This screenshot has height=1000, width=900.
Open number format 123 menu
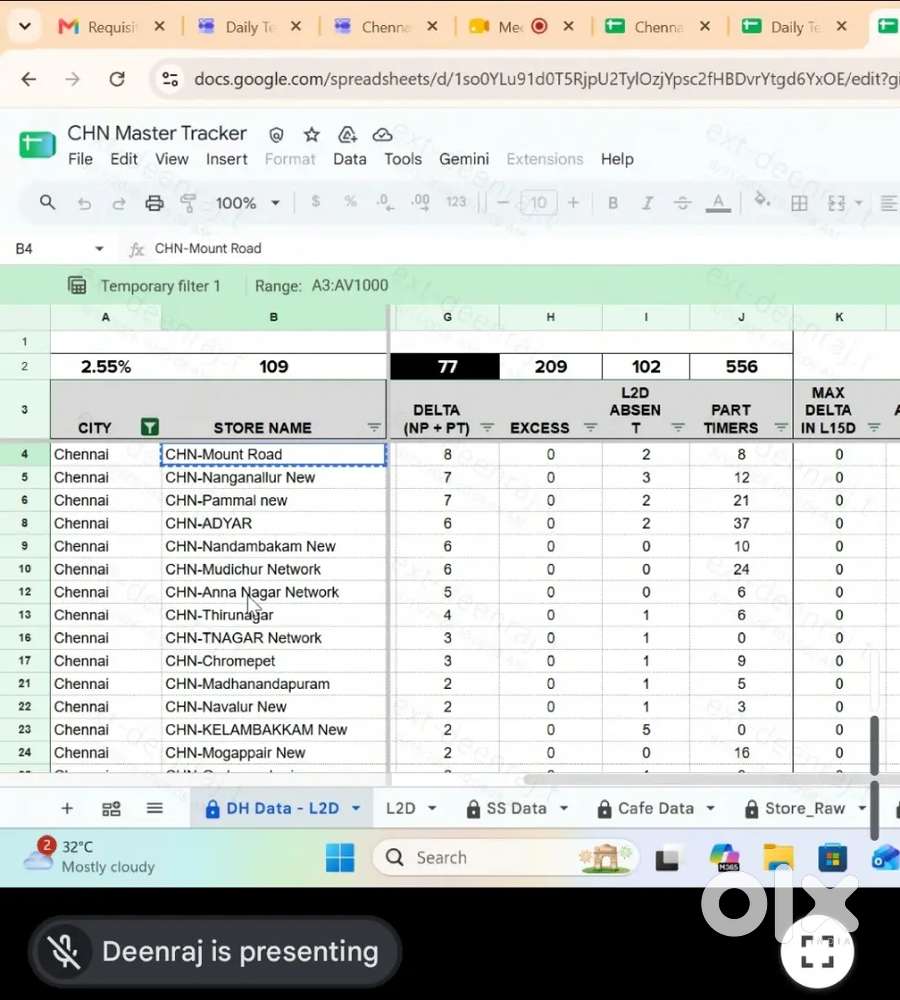[456, 202]
